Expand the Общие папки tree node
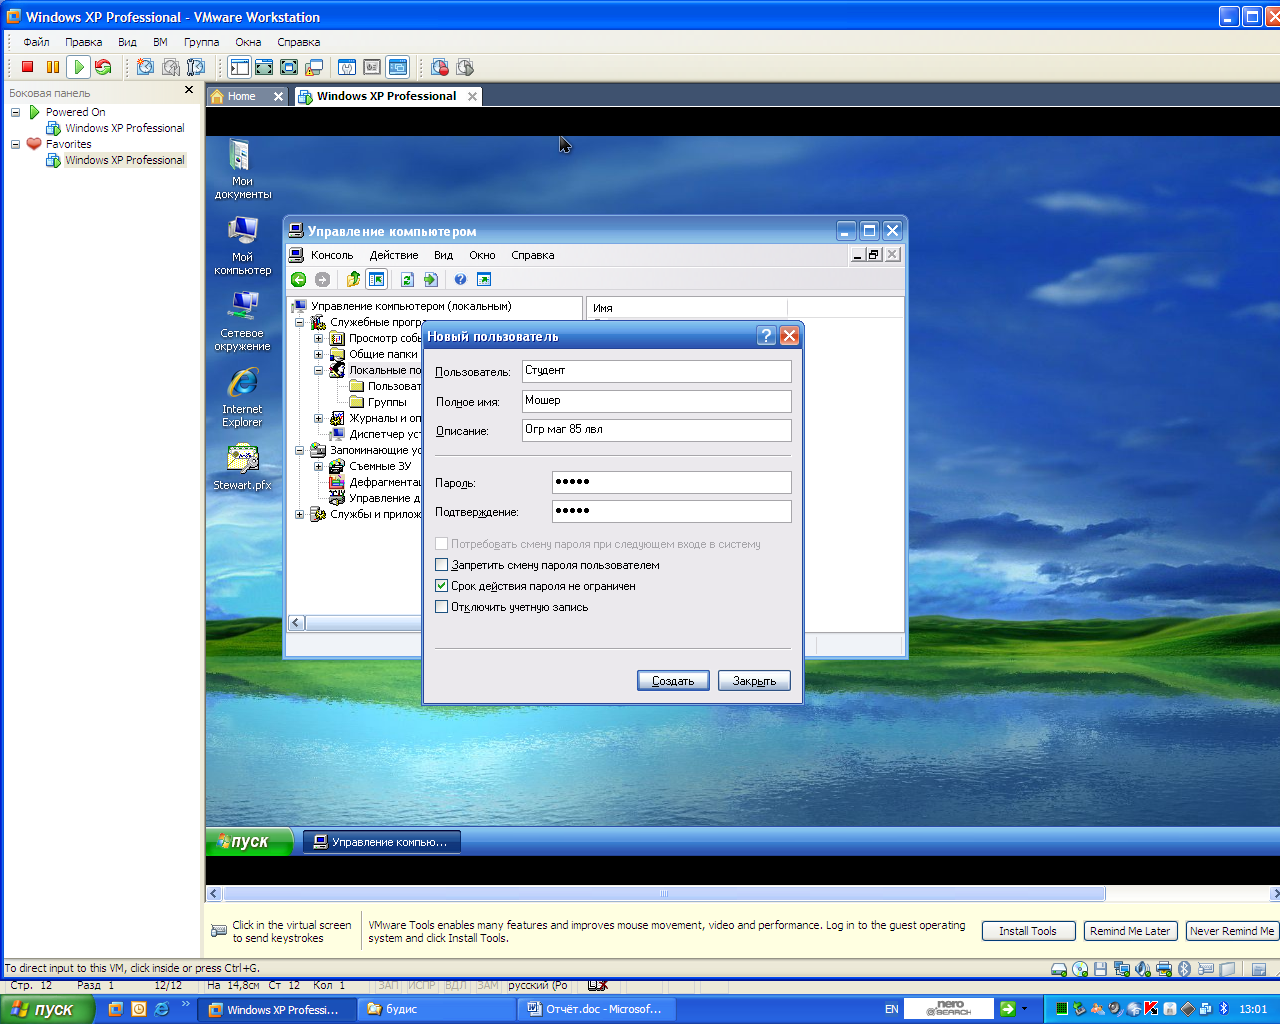Viewport: 1280px width, 1024px height. tap(318, 354)
